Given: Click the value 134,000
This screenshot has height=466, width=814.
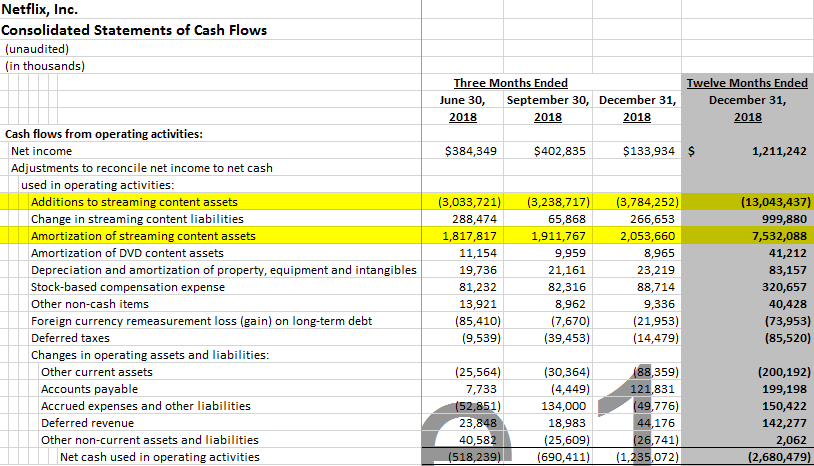Looking at the screenshot, I should pyautogui.click(x=564, y=406).
